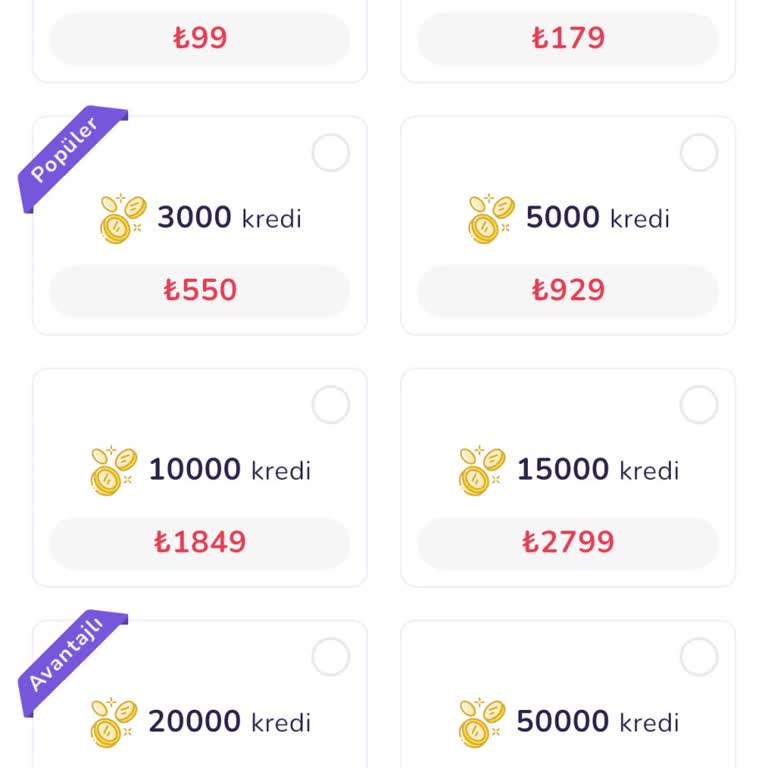Click the ₺179 price pill
The image size is (768, 768).
(568, 38)
